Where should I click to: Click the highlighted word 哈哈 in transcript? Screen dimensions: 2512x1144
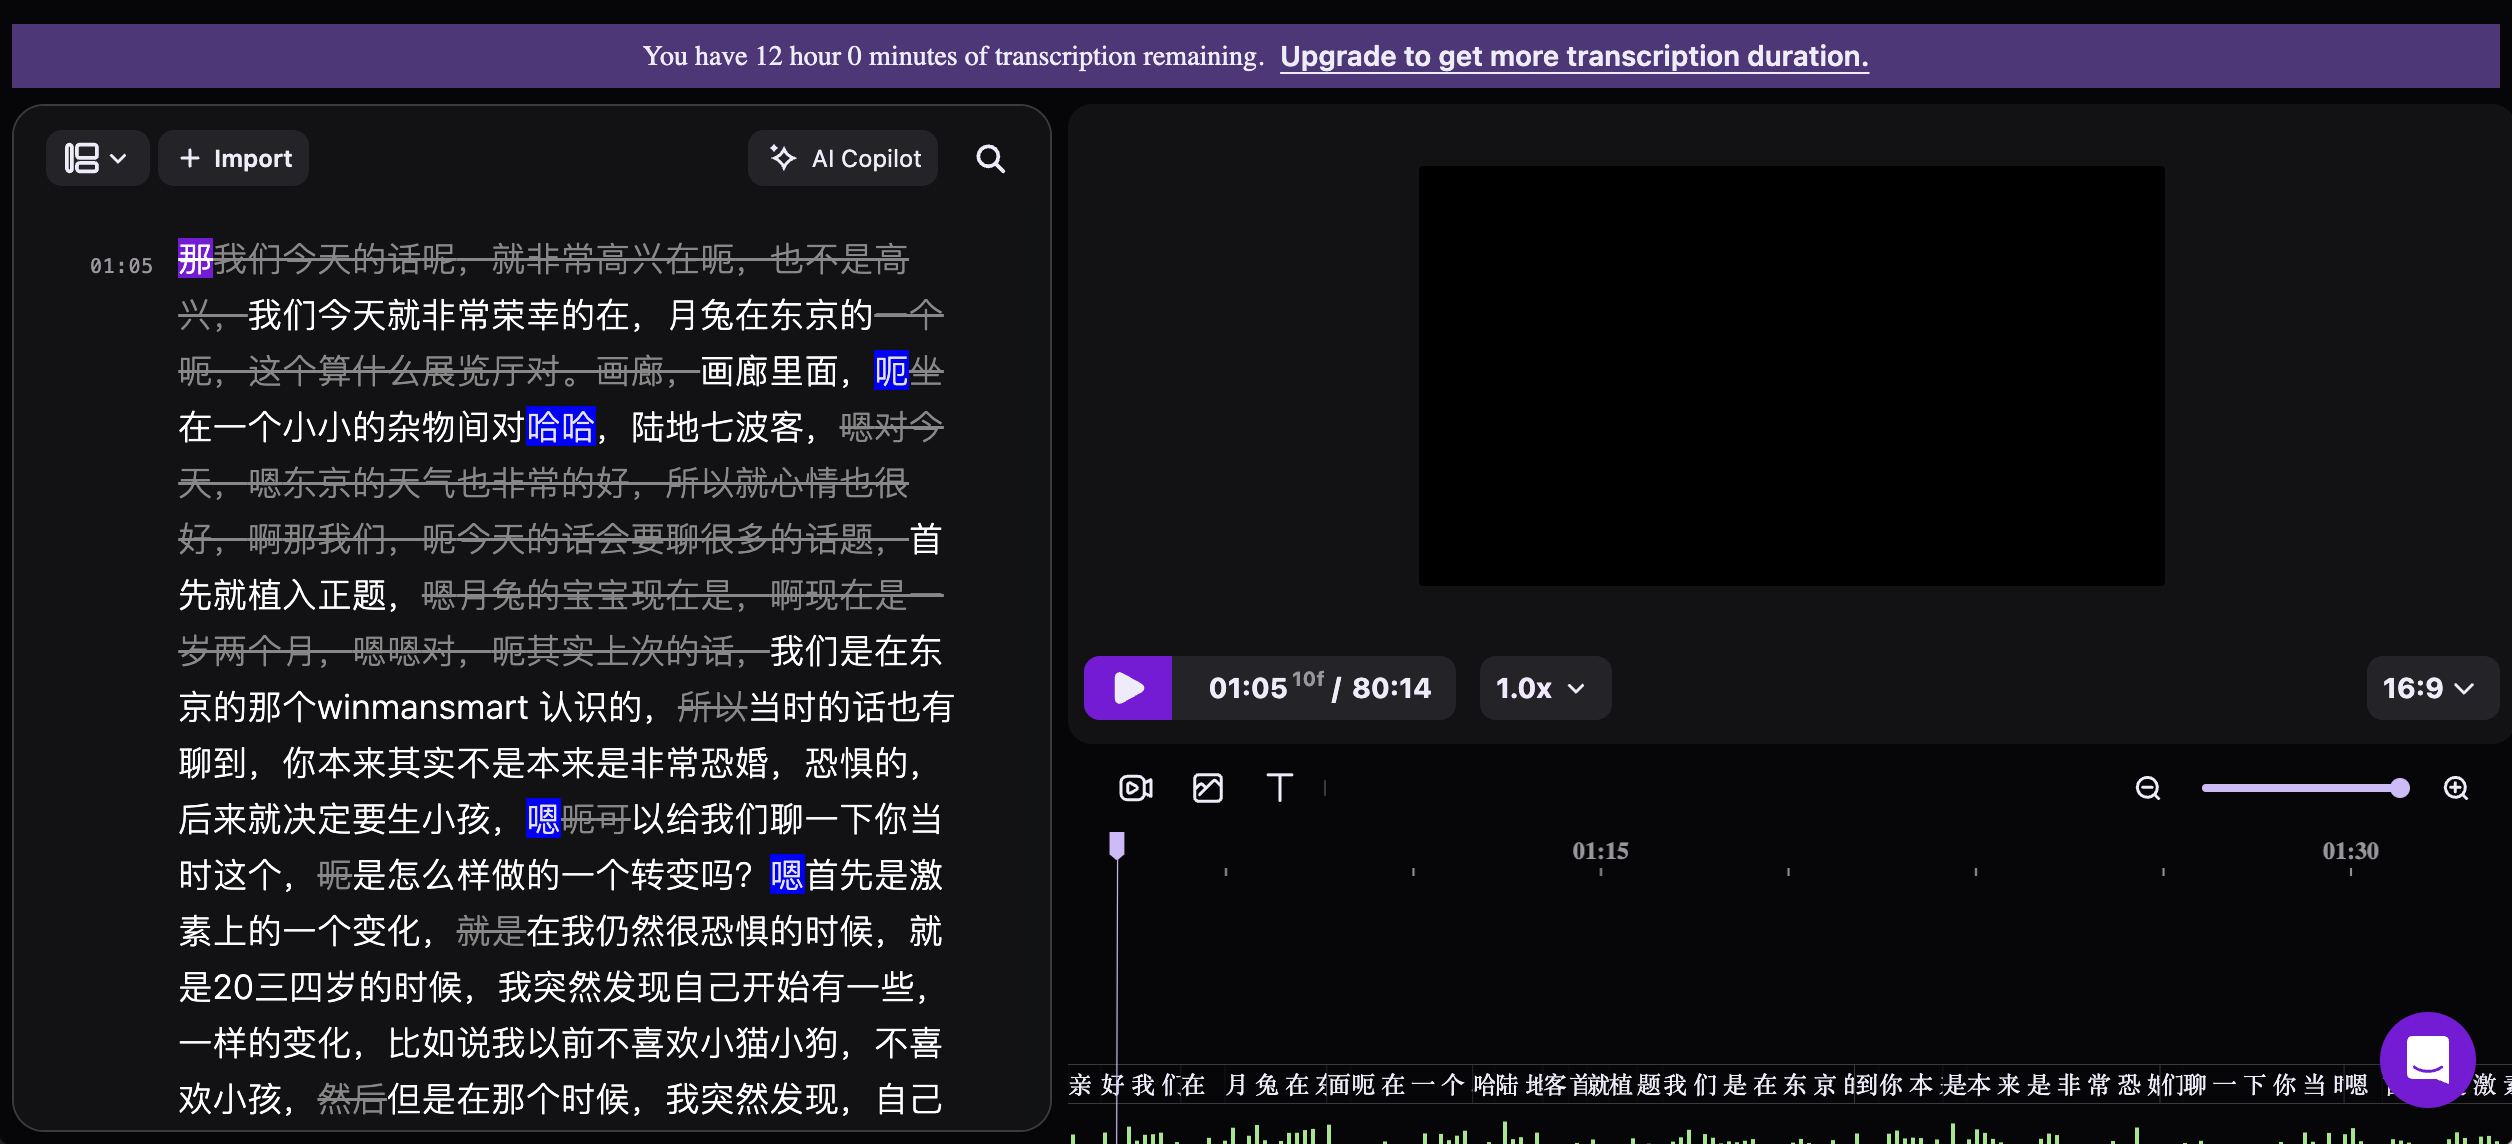(x=560, y=427)
